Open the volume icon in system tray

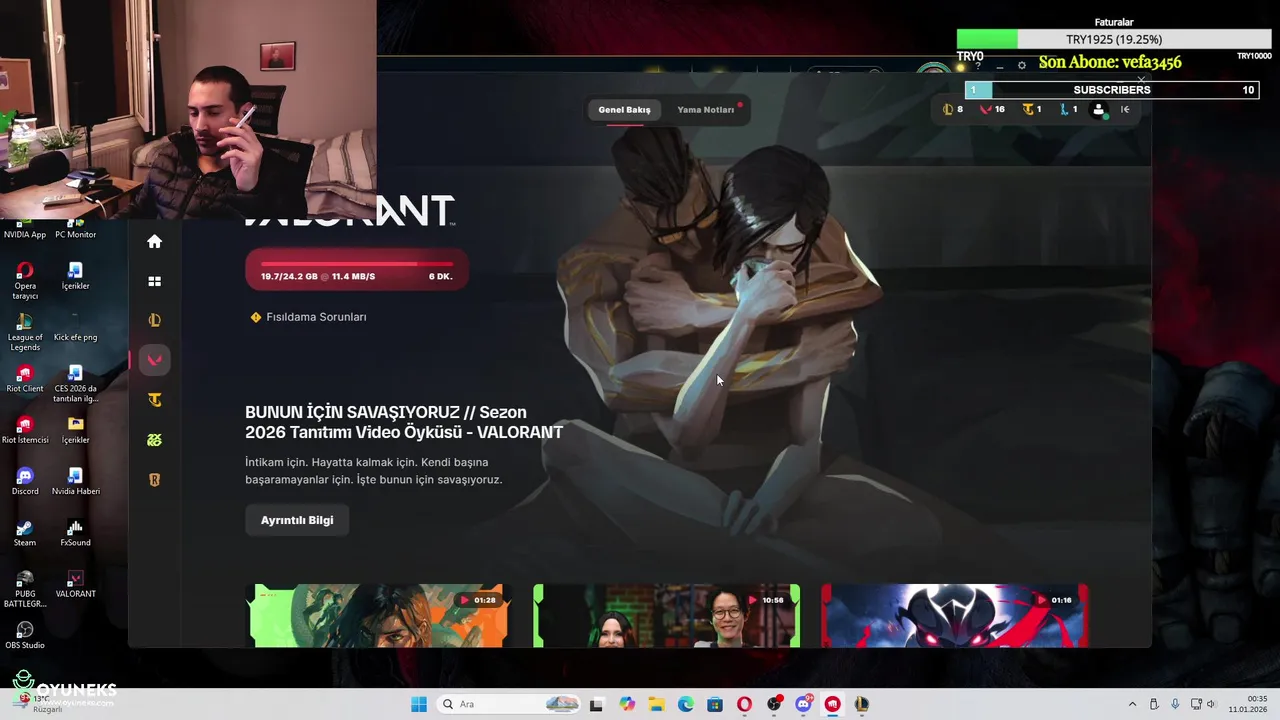[x=1211, y=704]
